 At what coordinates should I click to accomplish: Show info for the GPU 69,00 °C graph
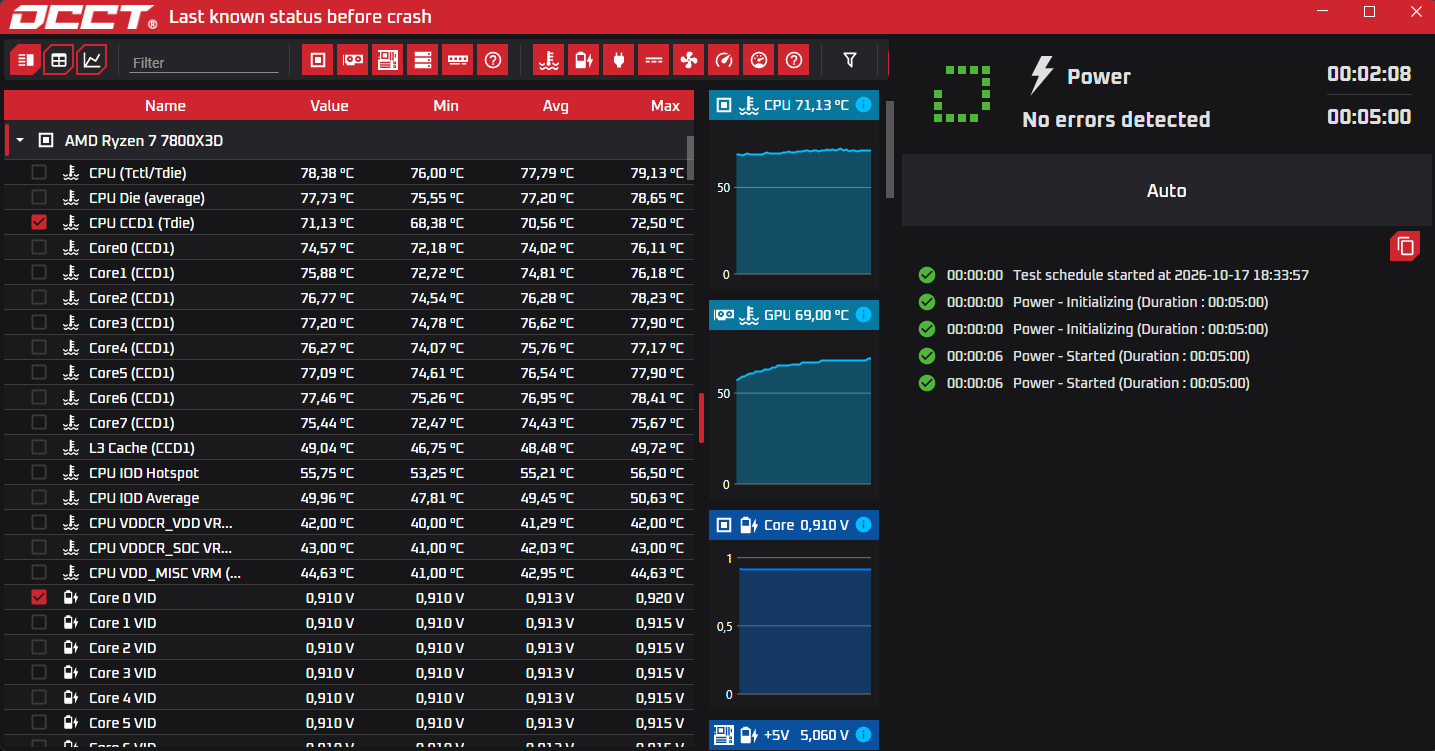tap(863, 315)
